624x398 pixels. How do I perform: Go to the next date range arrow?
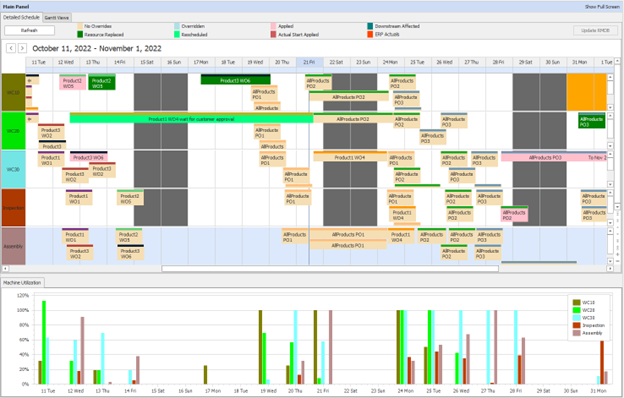click(22, 48)
